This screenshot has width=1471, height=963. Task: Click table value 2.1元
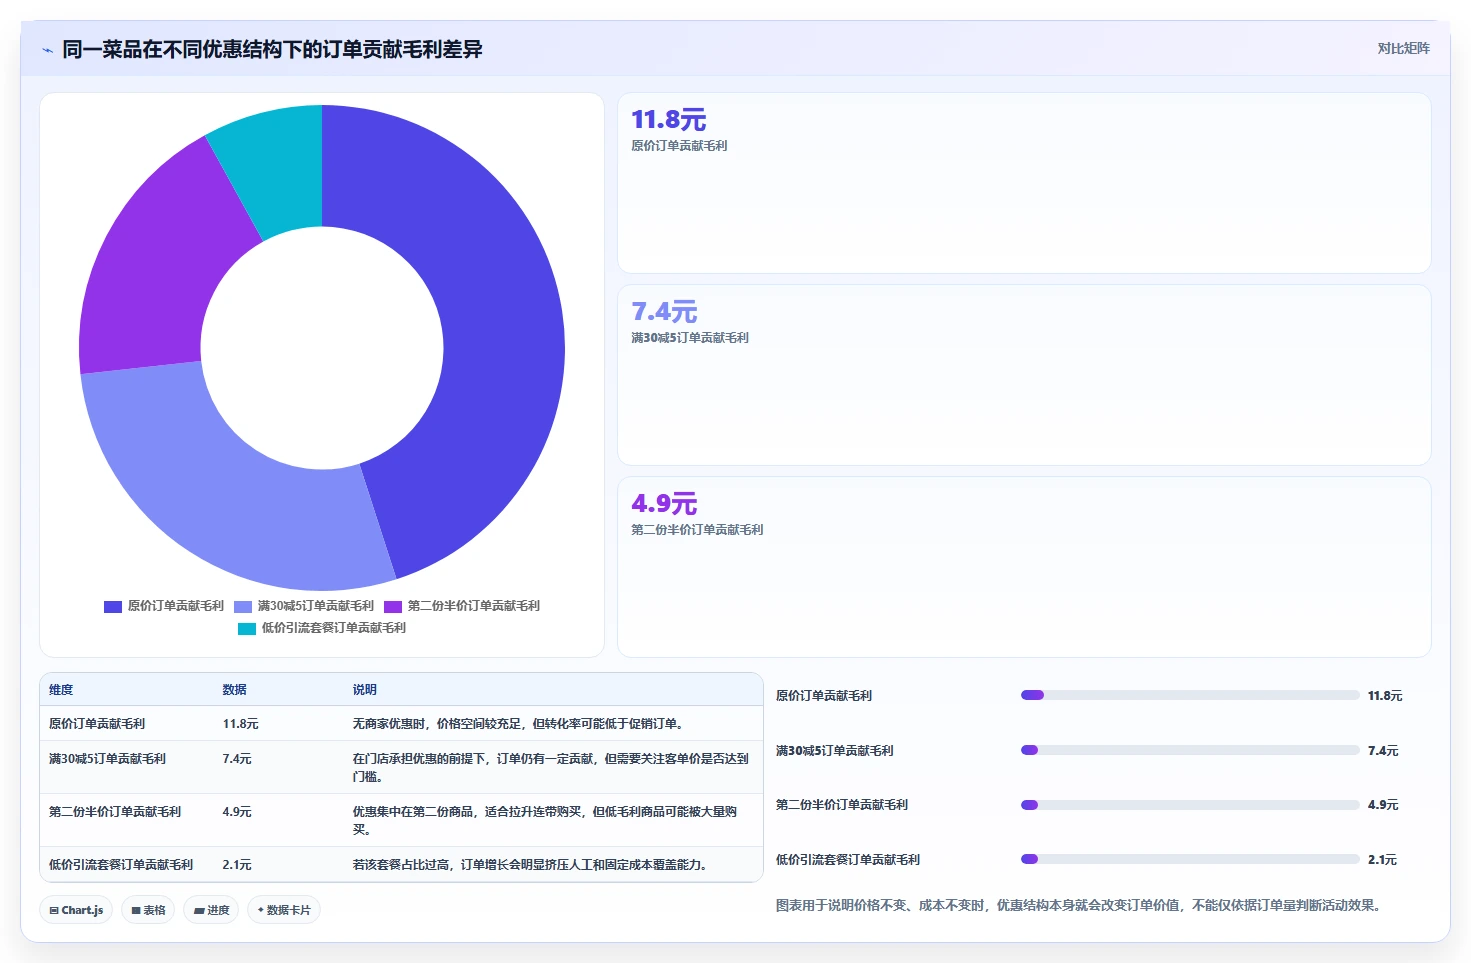(237, 865)
